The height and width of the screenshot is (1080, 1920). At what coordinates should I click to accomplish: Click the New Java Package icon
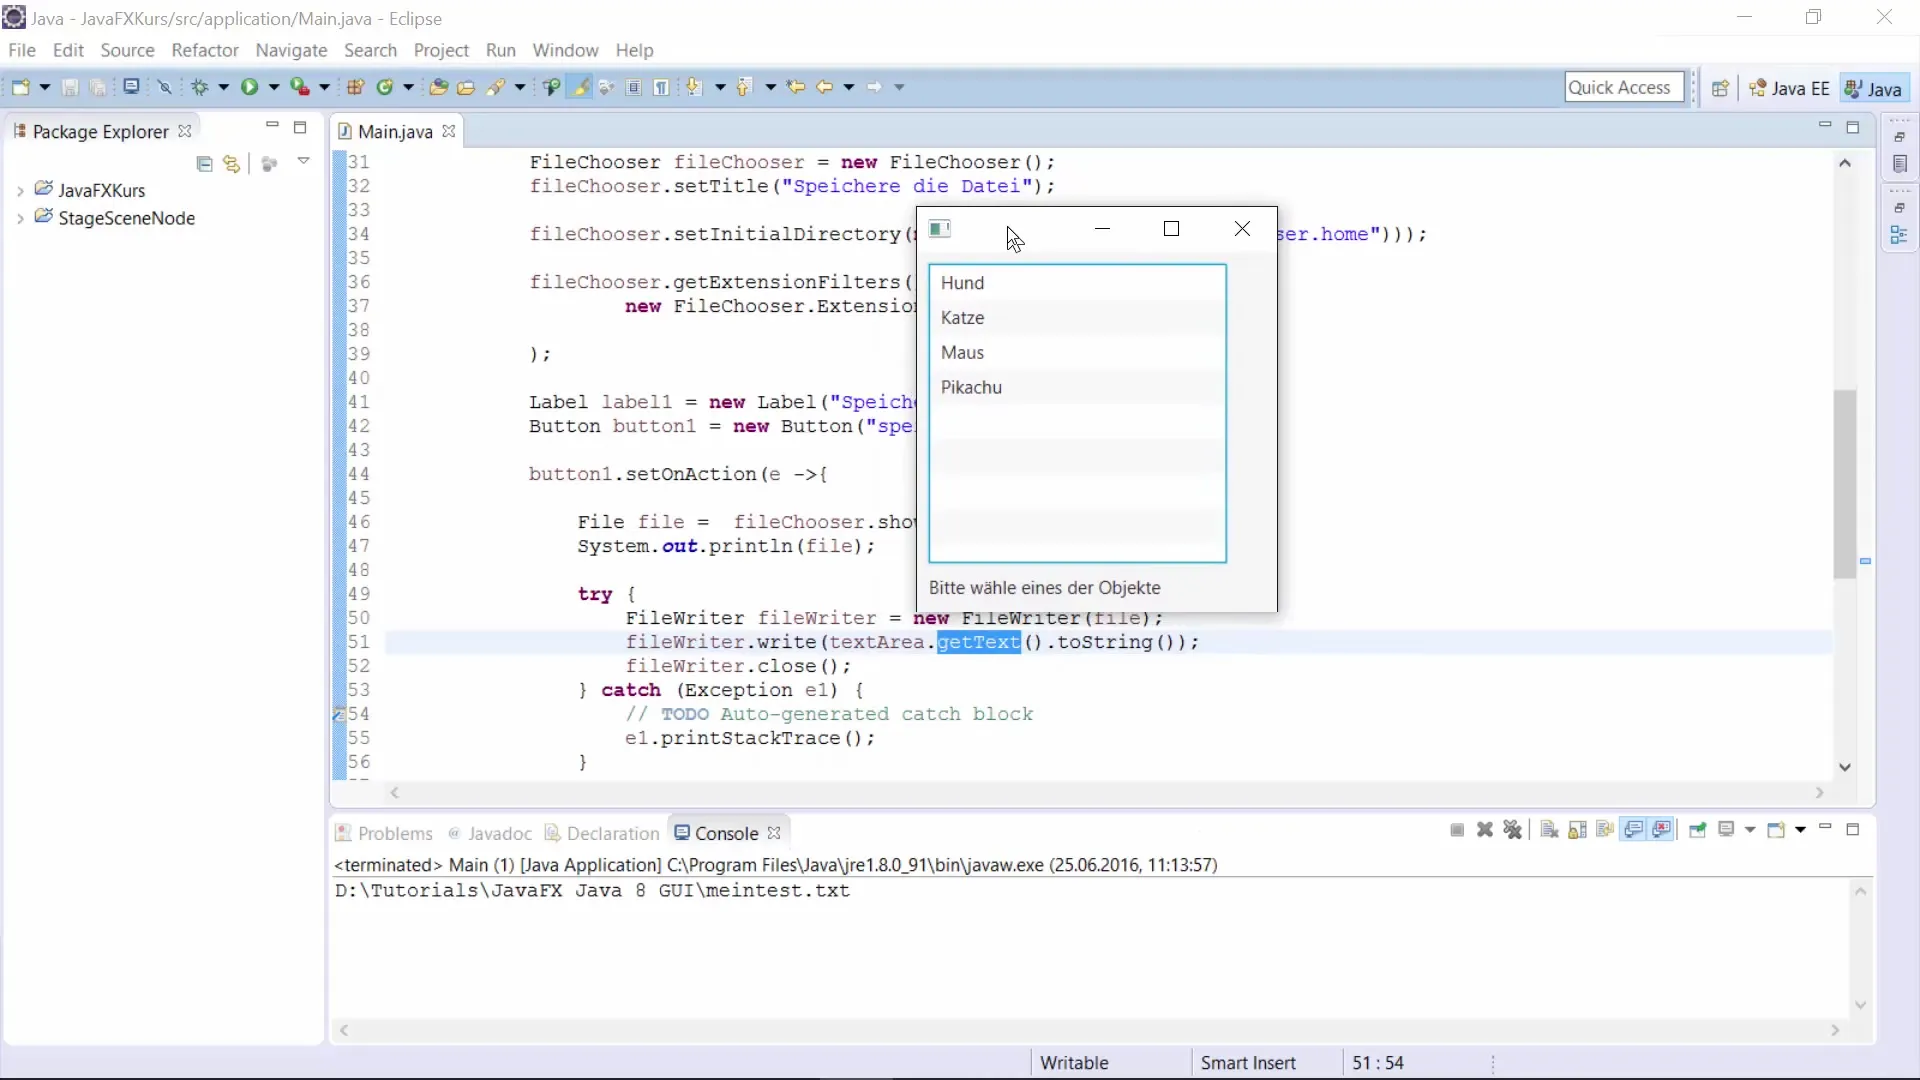tap(355, 87)
